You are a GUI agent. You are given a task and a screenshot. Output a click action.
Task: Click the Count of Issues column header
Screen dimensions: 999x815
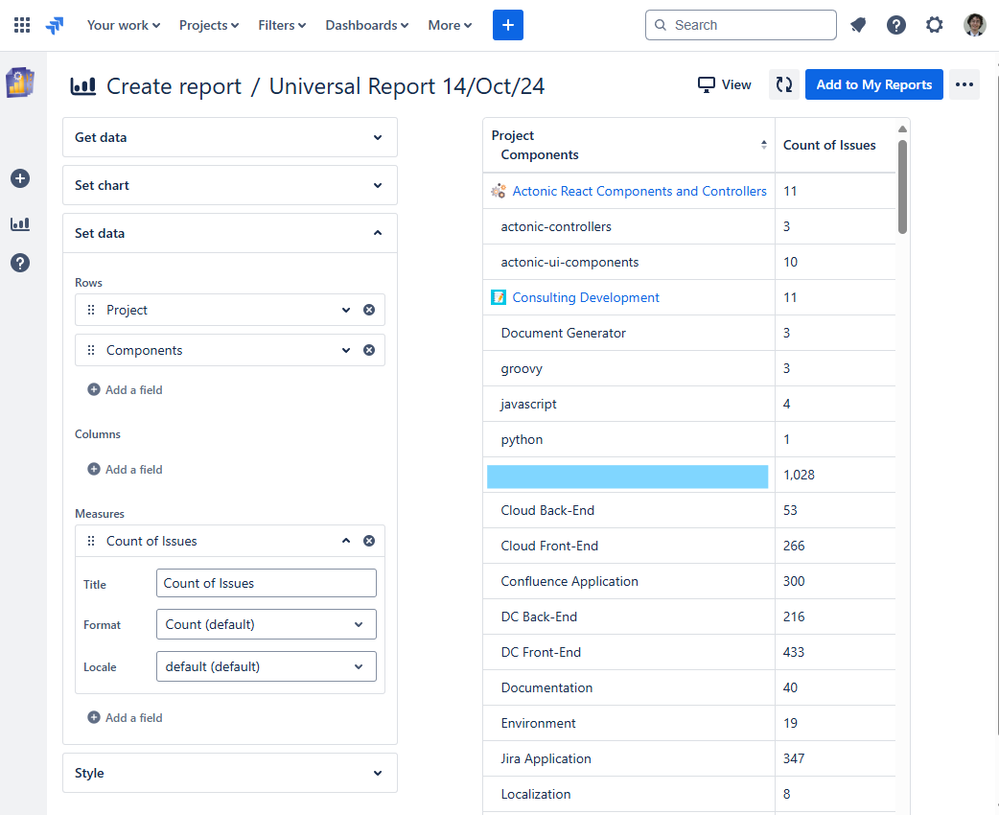point(829,145)
